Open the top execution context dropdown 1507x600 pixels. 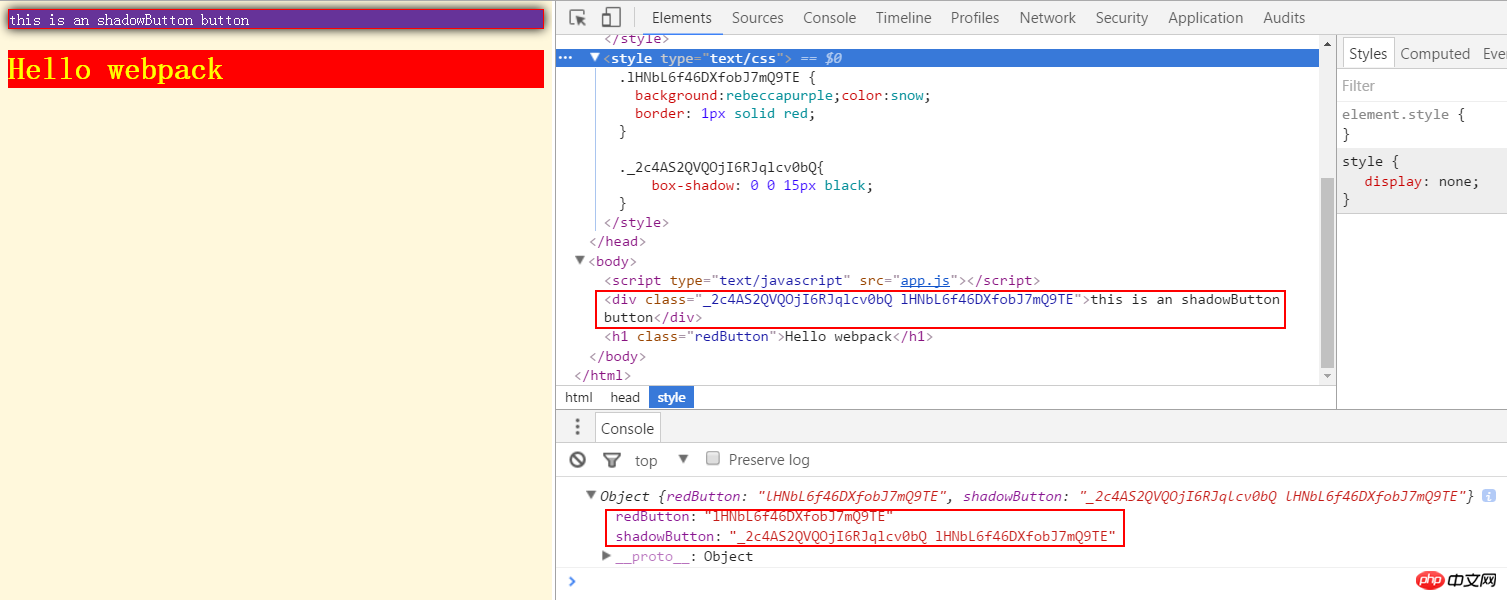point(683,459)
